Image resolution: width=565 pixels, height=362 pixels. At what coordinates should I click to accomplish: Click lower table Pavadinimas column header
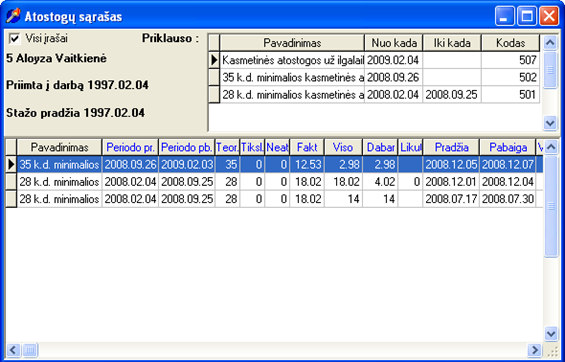tap(59, 147)
